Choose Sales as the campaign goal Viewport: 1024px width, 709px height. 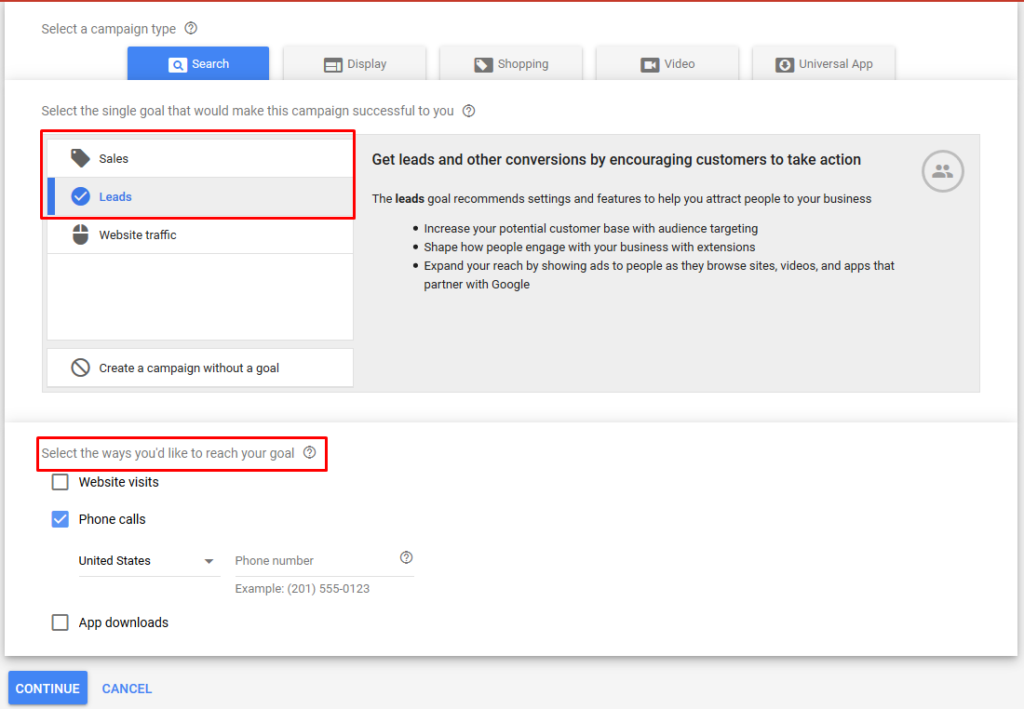[x=200, y=158]
